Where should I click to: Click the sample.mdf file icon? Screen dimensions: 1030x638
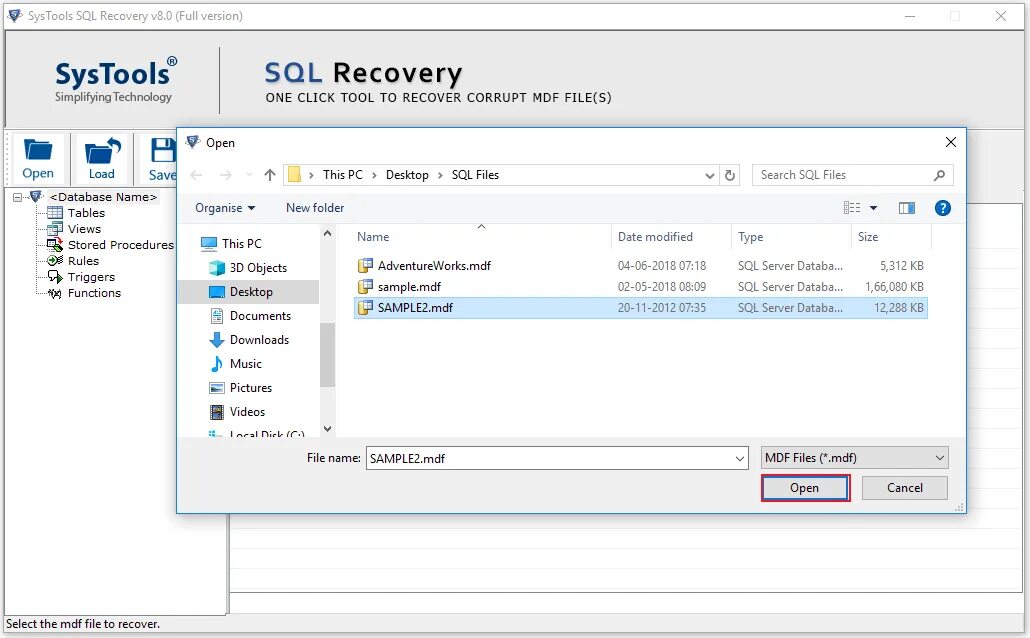pyautogui.click(x=365, y=286)
